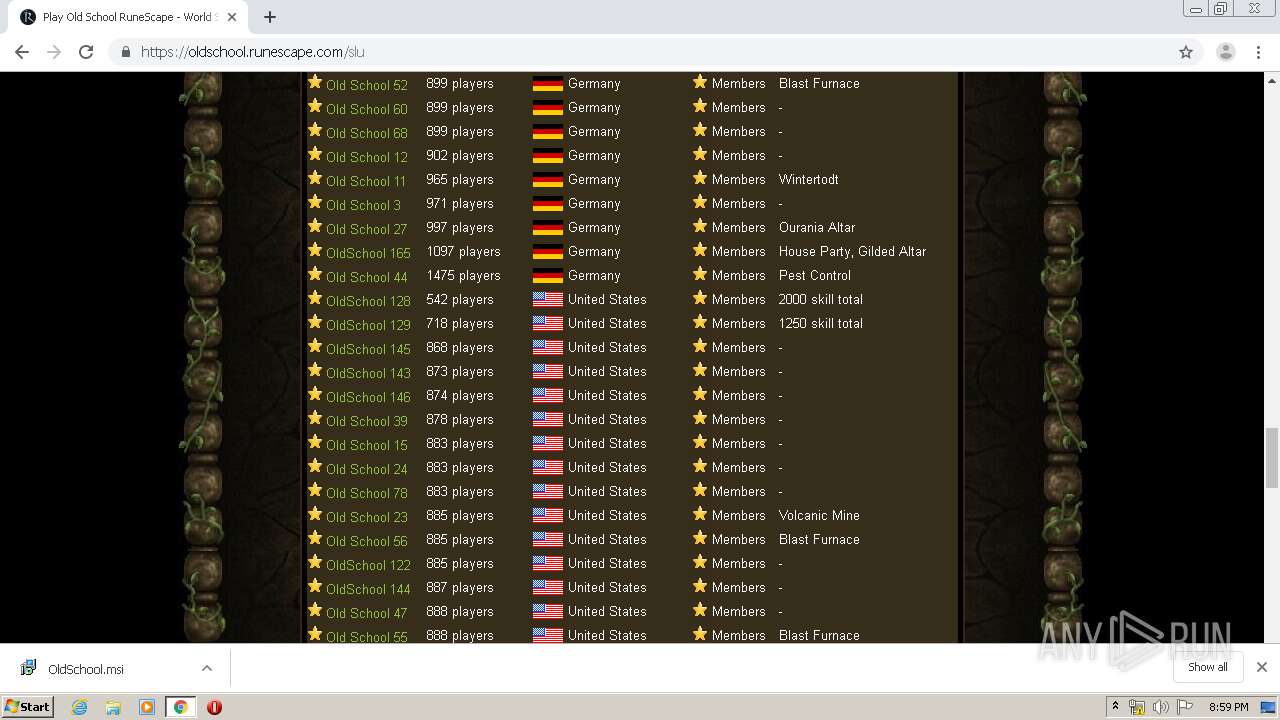Show hidden system tray icons
1280x720 pixels.
tap(1115, 707)
